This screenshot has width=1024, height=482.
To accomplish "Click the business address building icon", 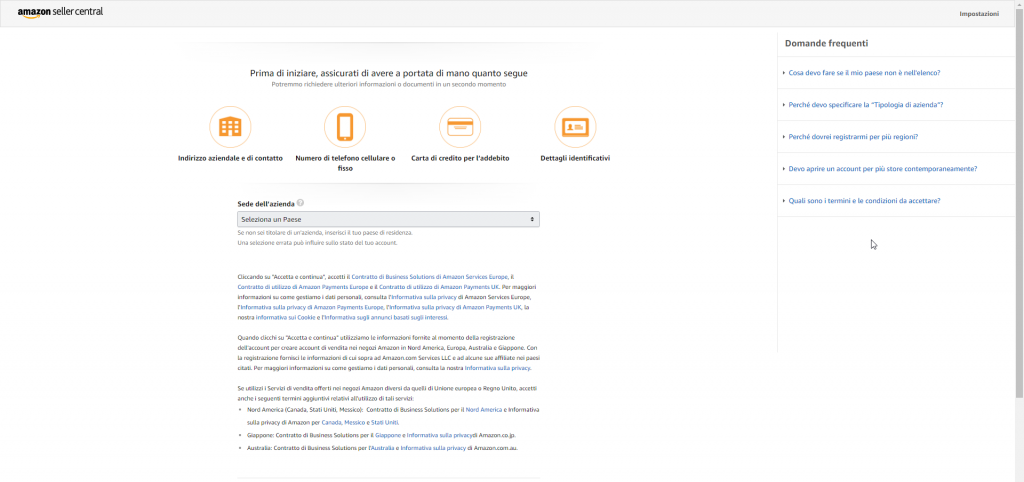I will click(x=230, y=127).
